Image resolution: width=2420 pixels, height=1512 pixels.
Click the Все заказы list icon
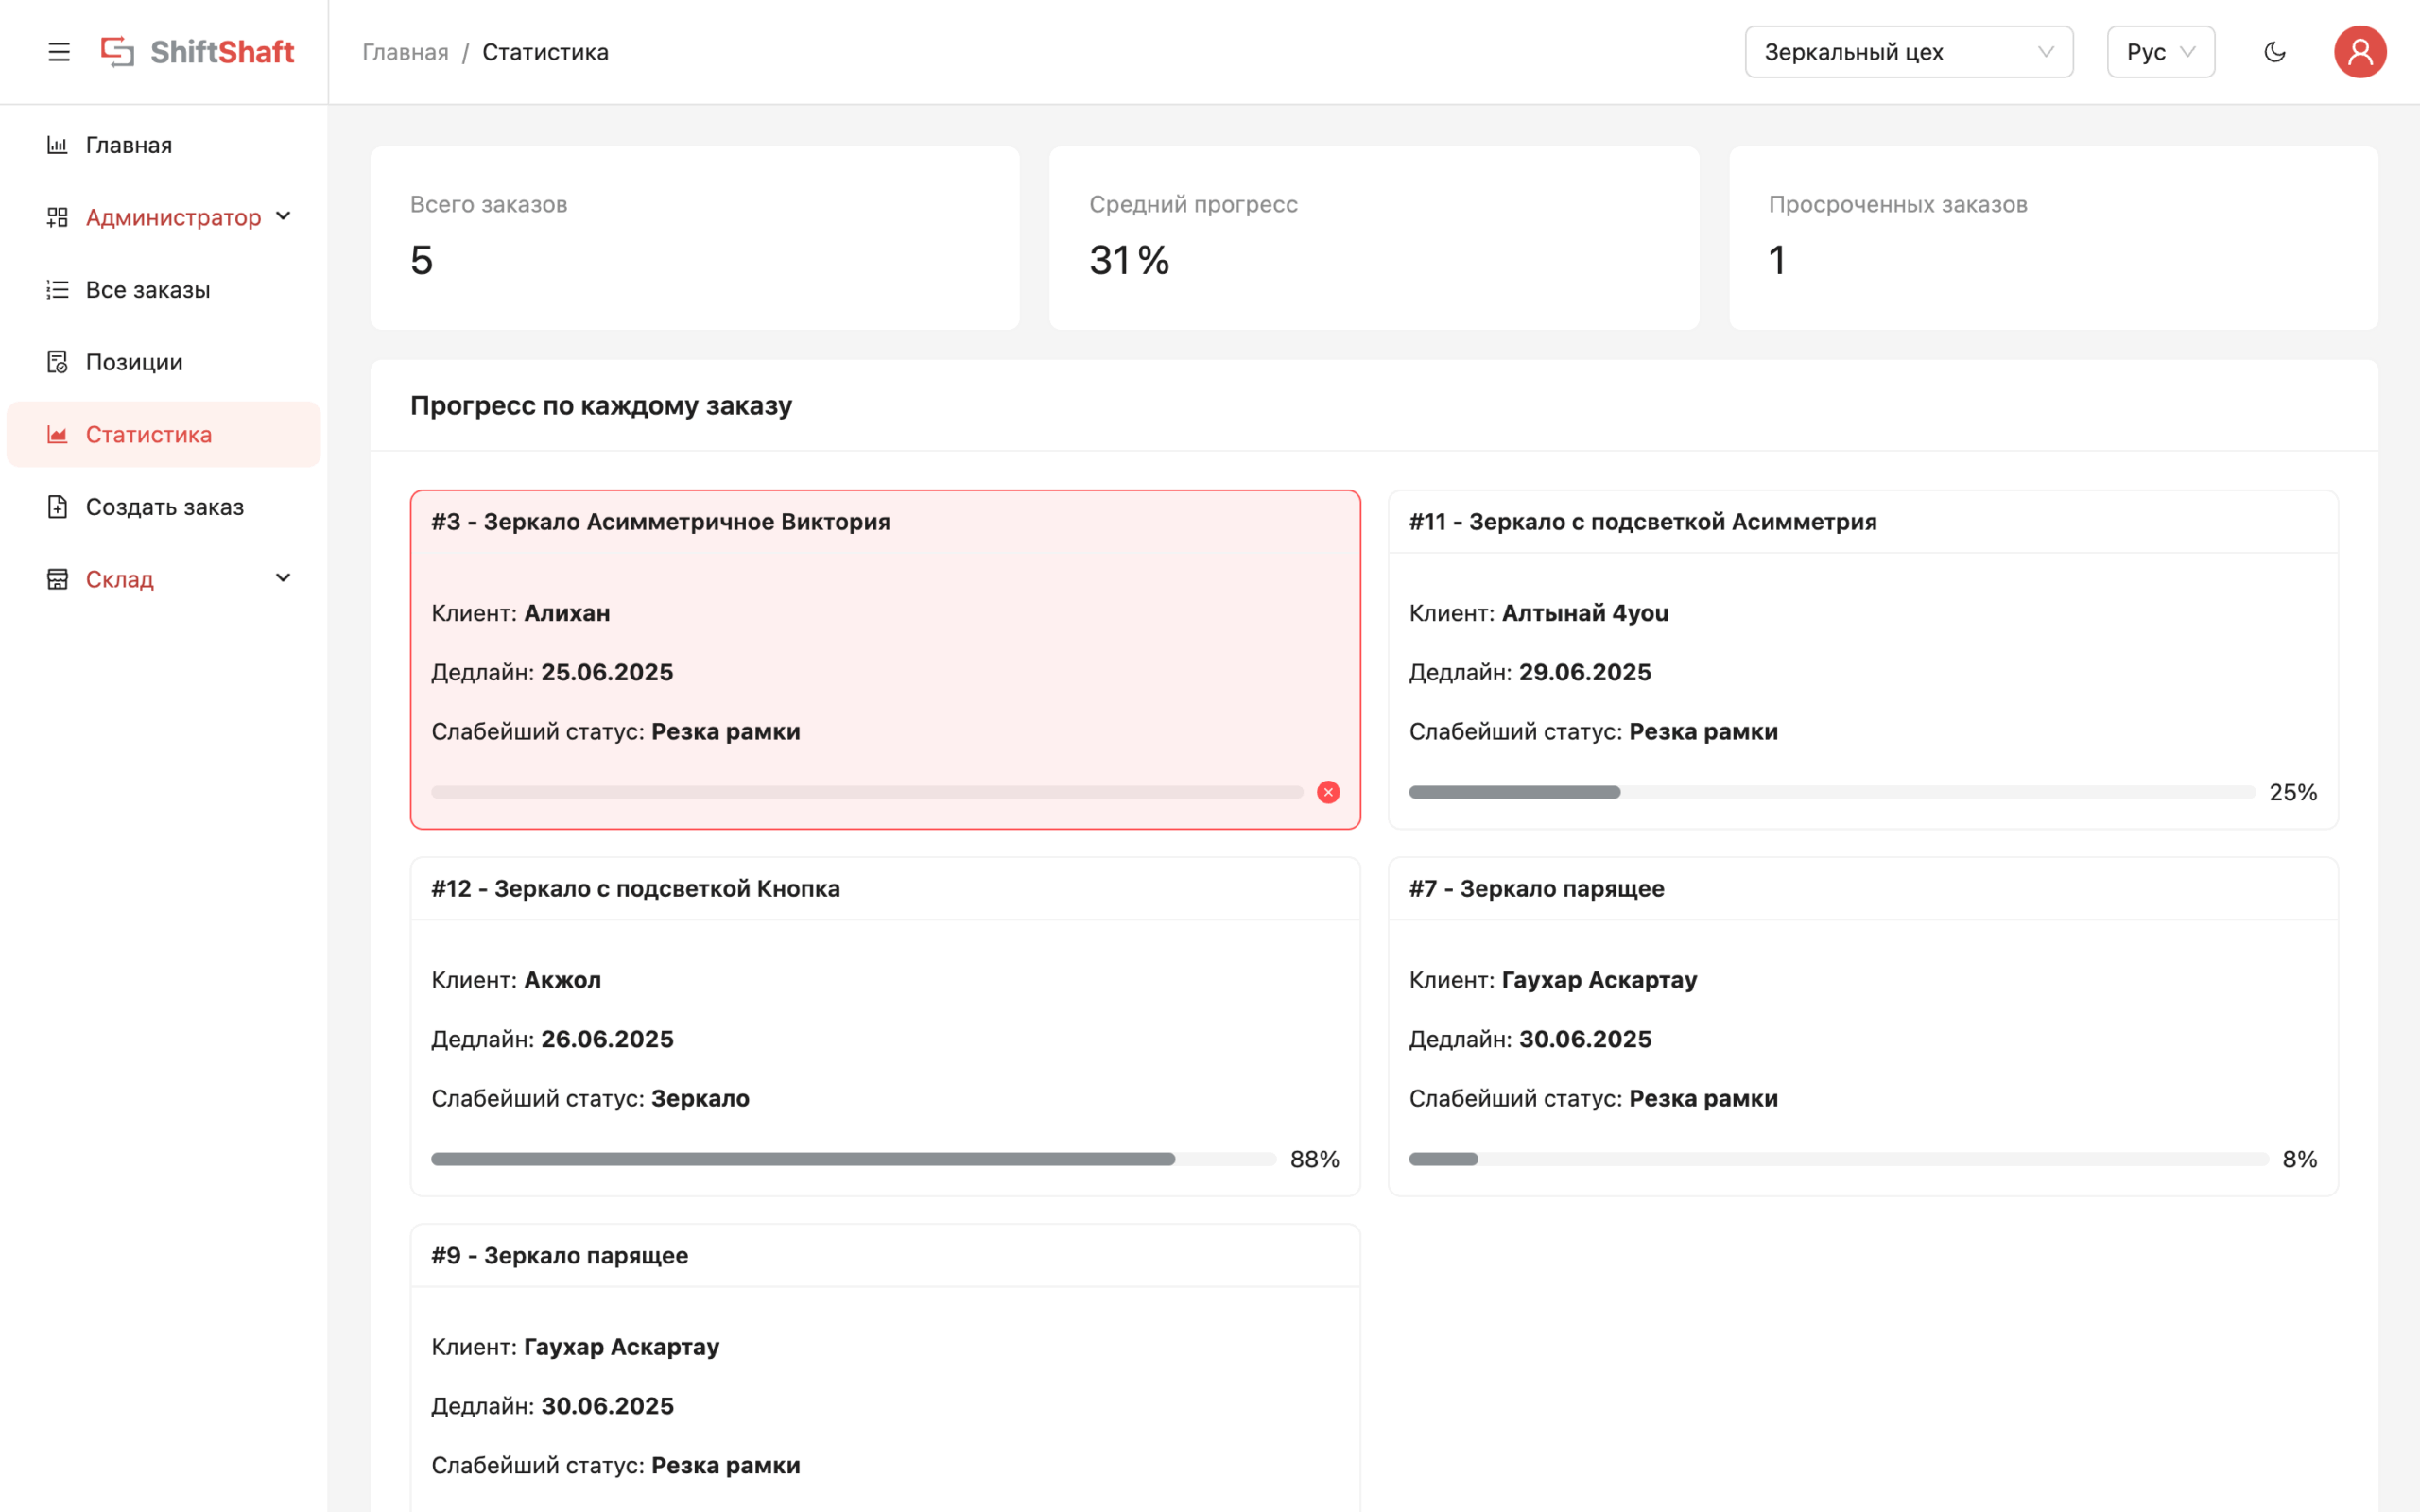click(x=57, y=290)
